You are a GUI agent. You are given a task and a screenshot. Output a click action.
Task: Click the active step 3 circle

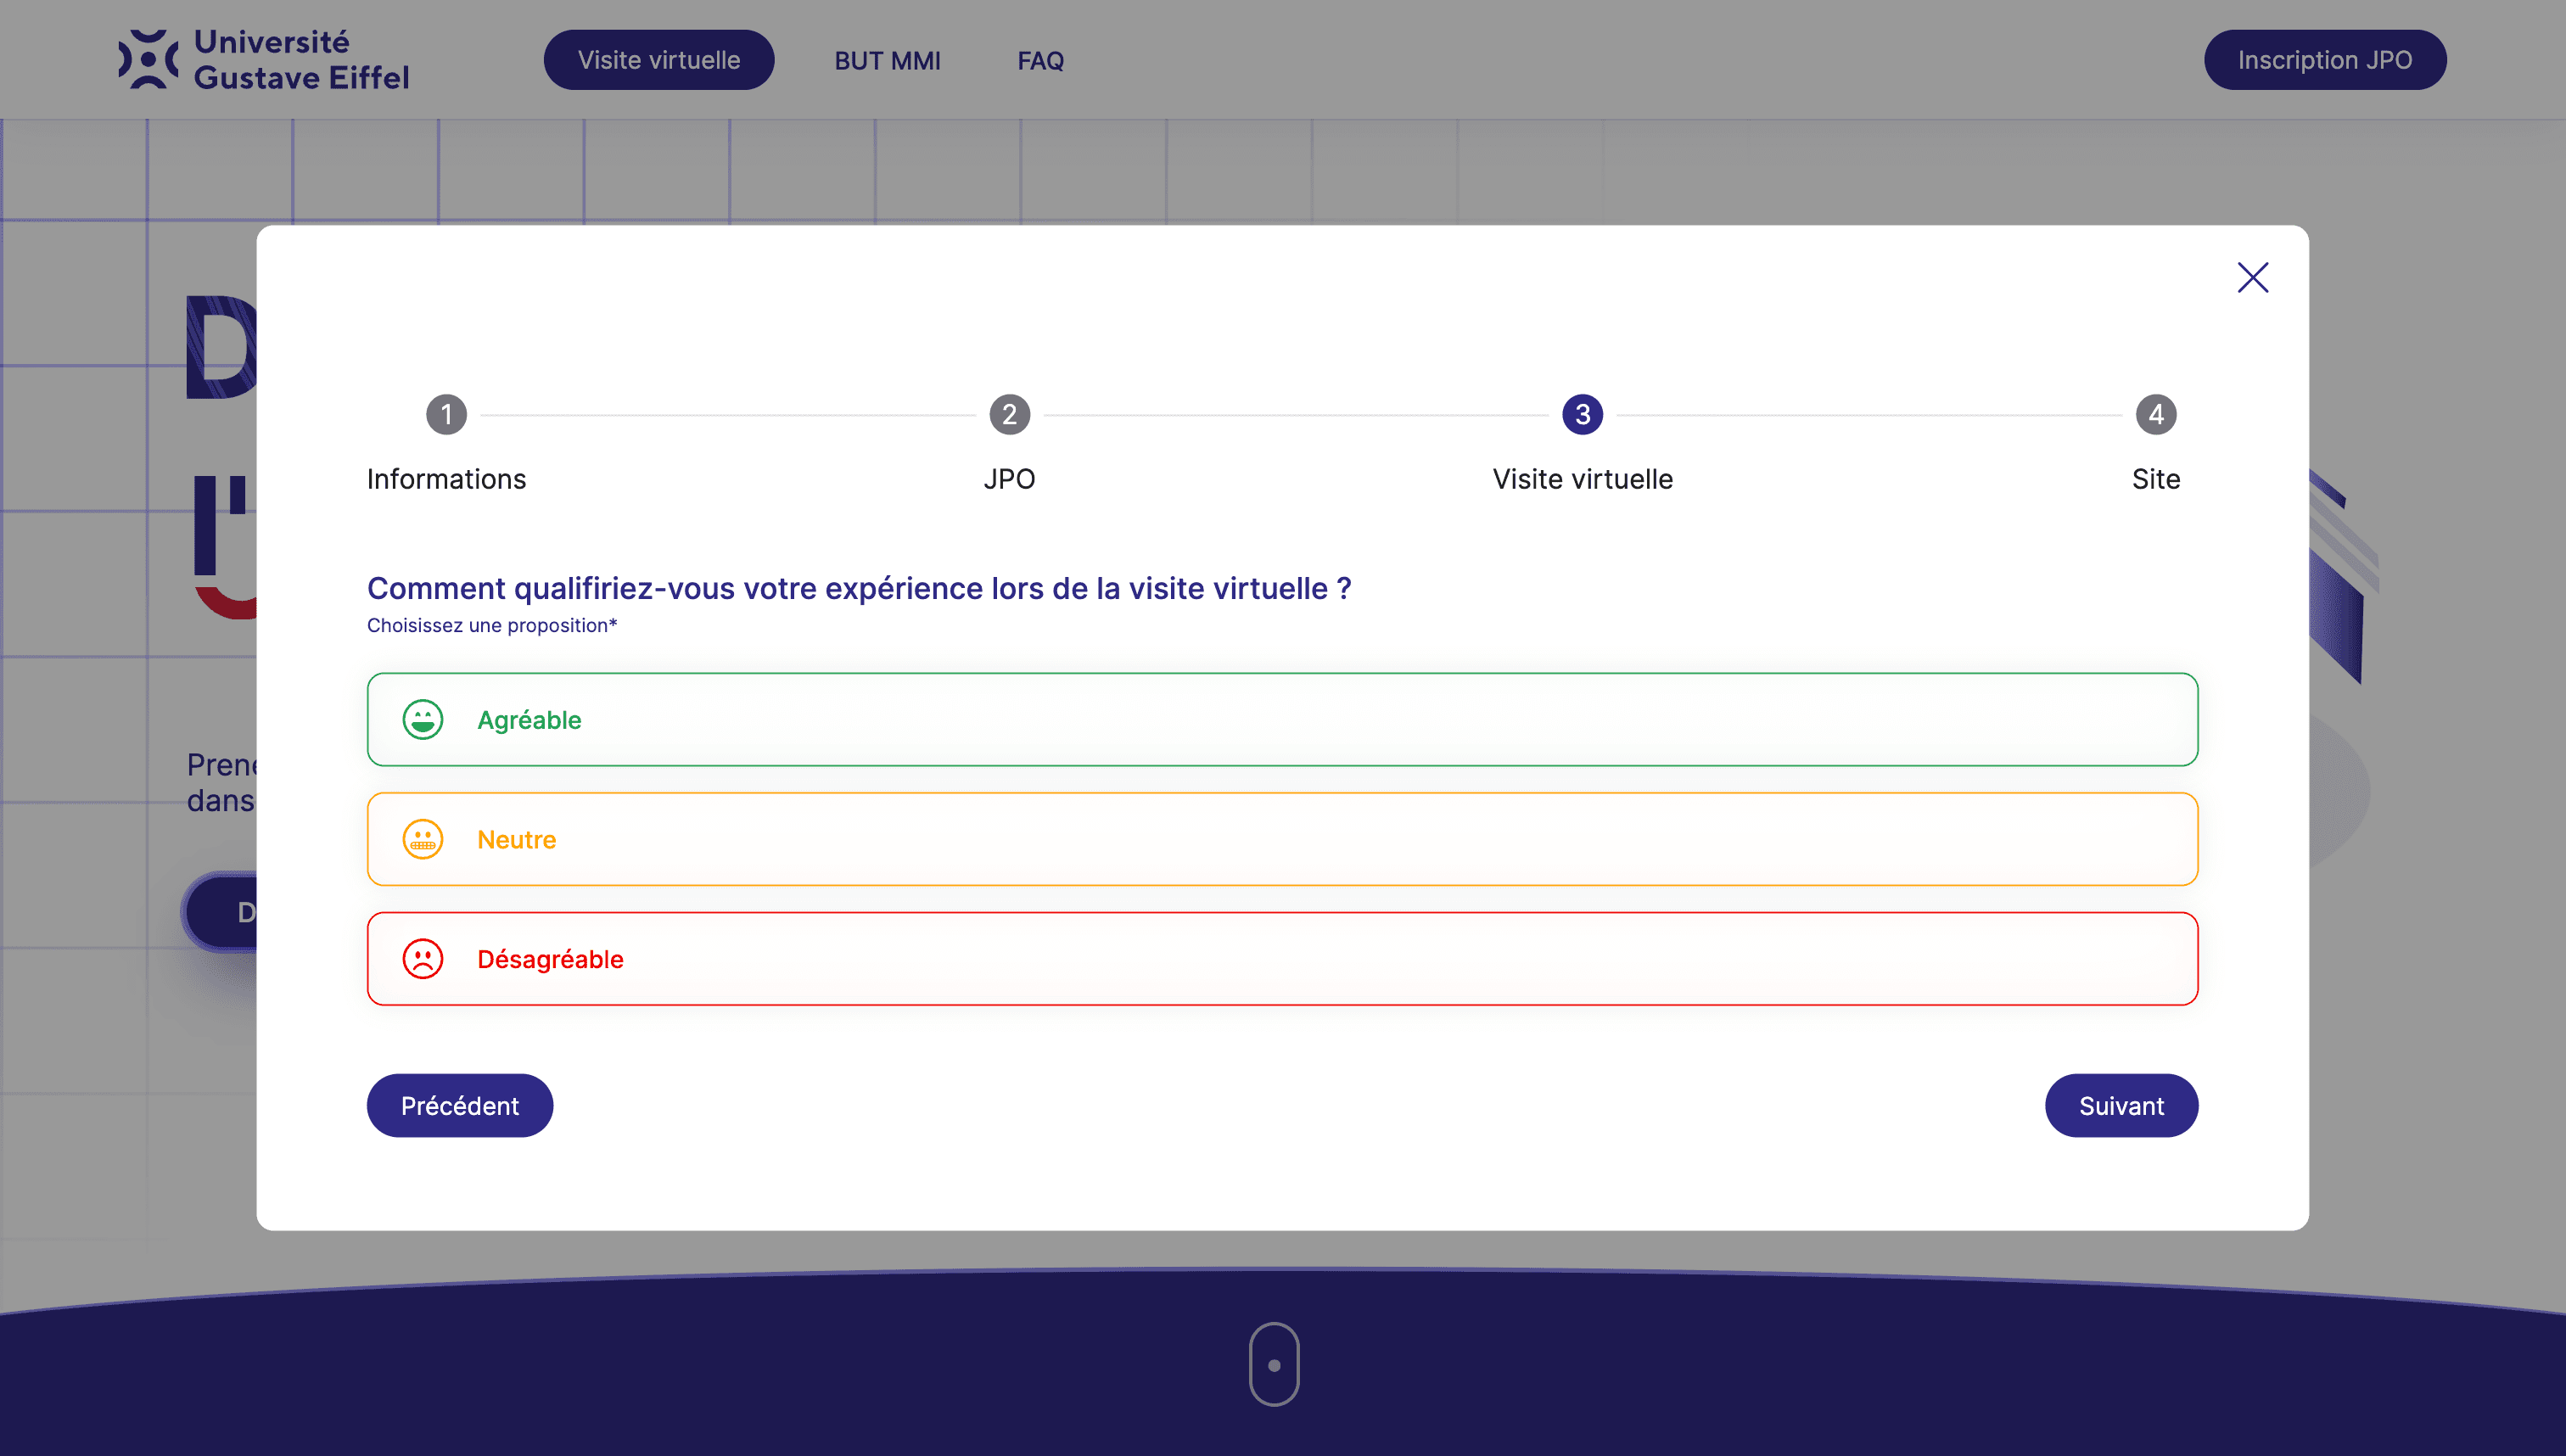[x=1582, y=414]
